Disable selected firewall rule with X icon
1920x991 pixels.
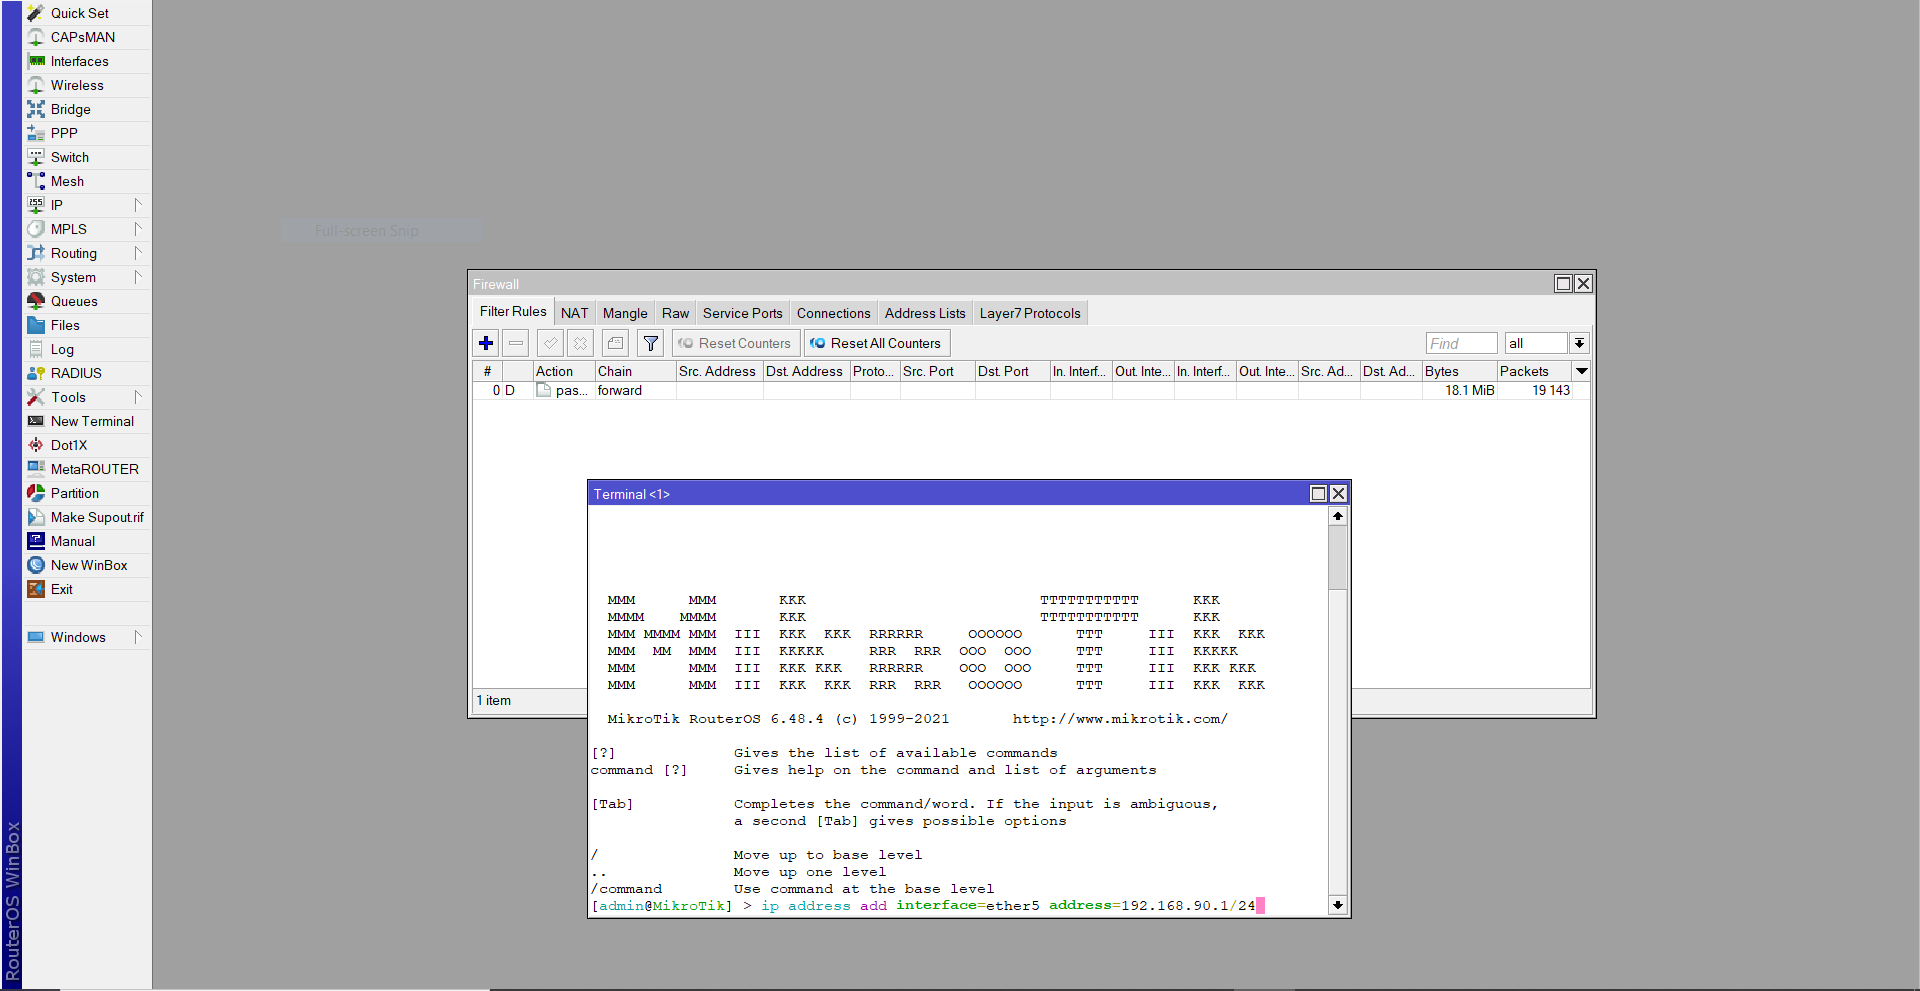point(580,343)
